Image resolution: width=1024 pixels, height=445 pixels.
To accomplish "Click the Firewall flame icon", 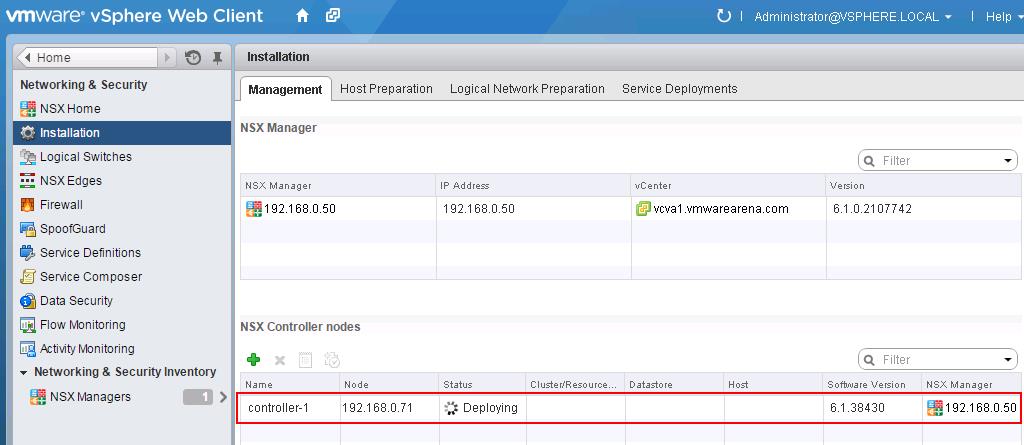I will 27,205.
